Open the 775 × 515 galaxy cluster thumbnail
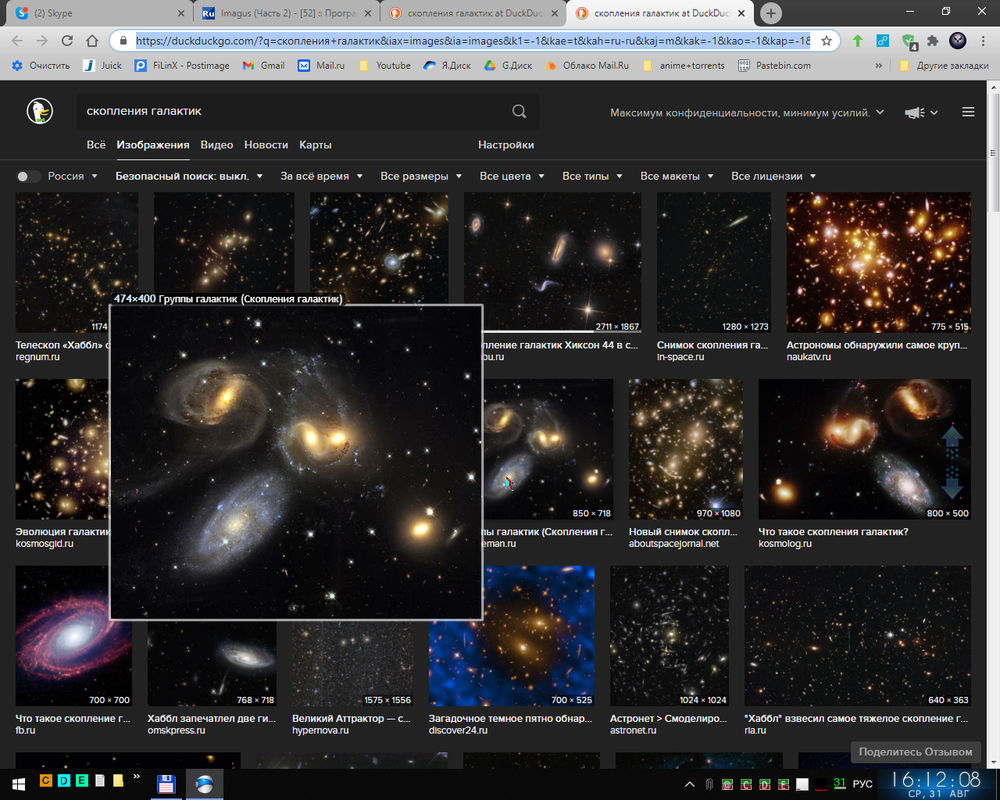The height and width of the screenshot is (800, 1000). pyautogui.click(x=879, y=263)
